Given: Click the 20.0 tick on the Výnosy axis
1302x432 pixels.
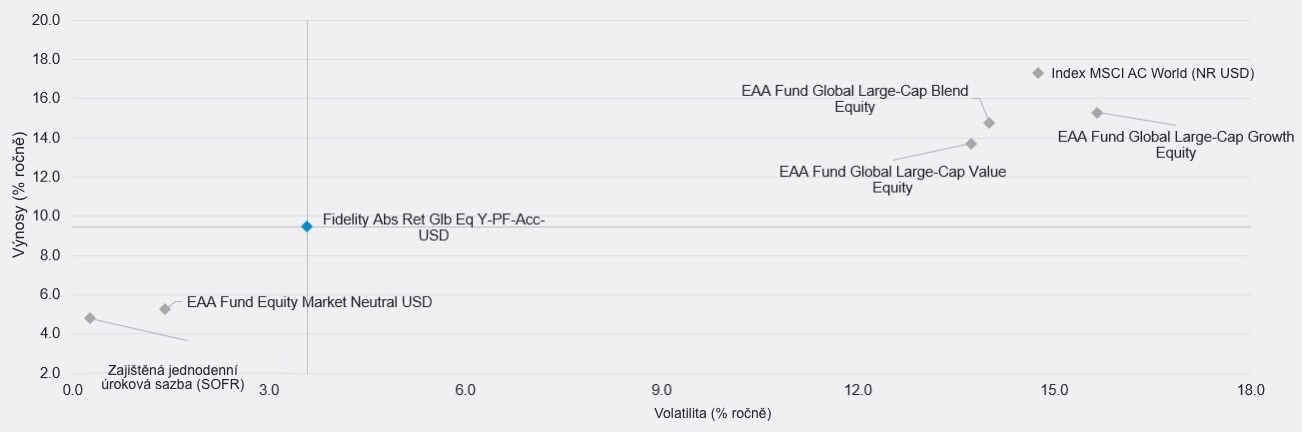Looking at the screenshot, I should pos(47,20).
